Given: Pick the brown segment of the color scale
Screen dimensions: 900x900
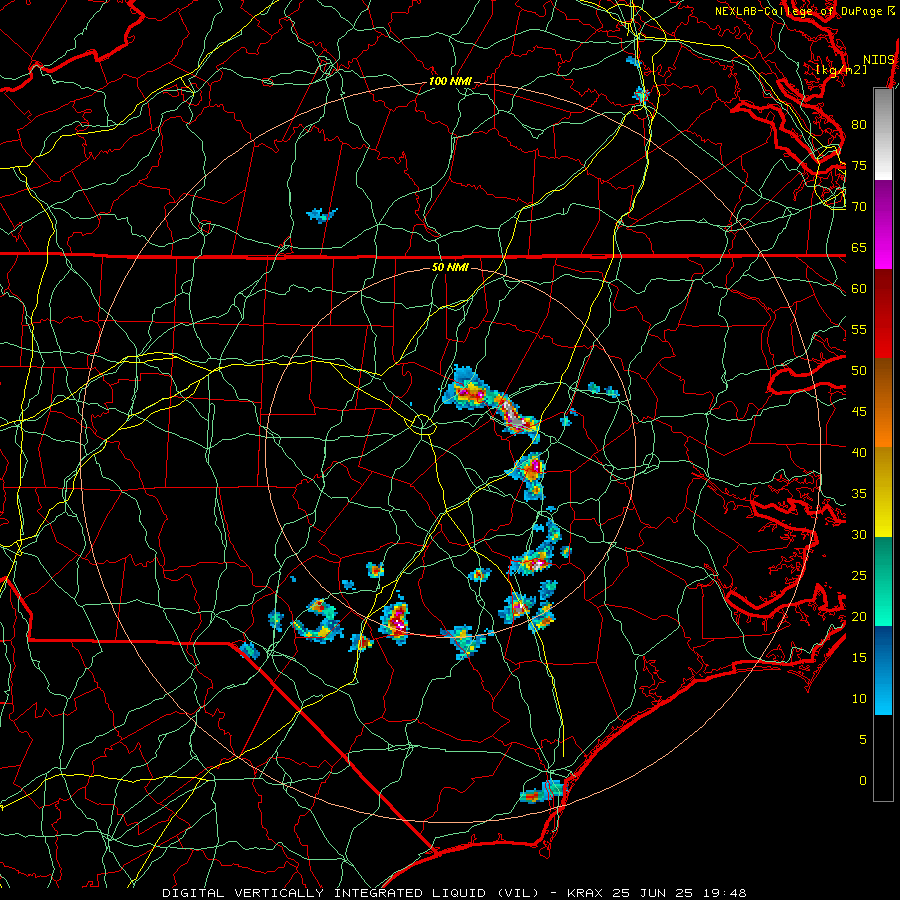Looking at the screenshot, I should coord(883,381).
